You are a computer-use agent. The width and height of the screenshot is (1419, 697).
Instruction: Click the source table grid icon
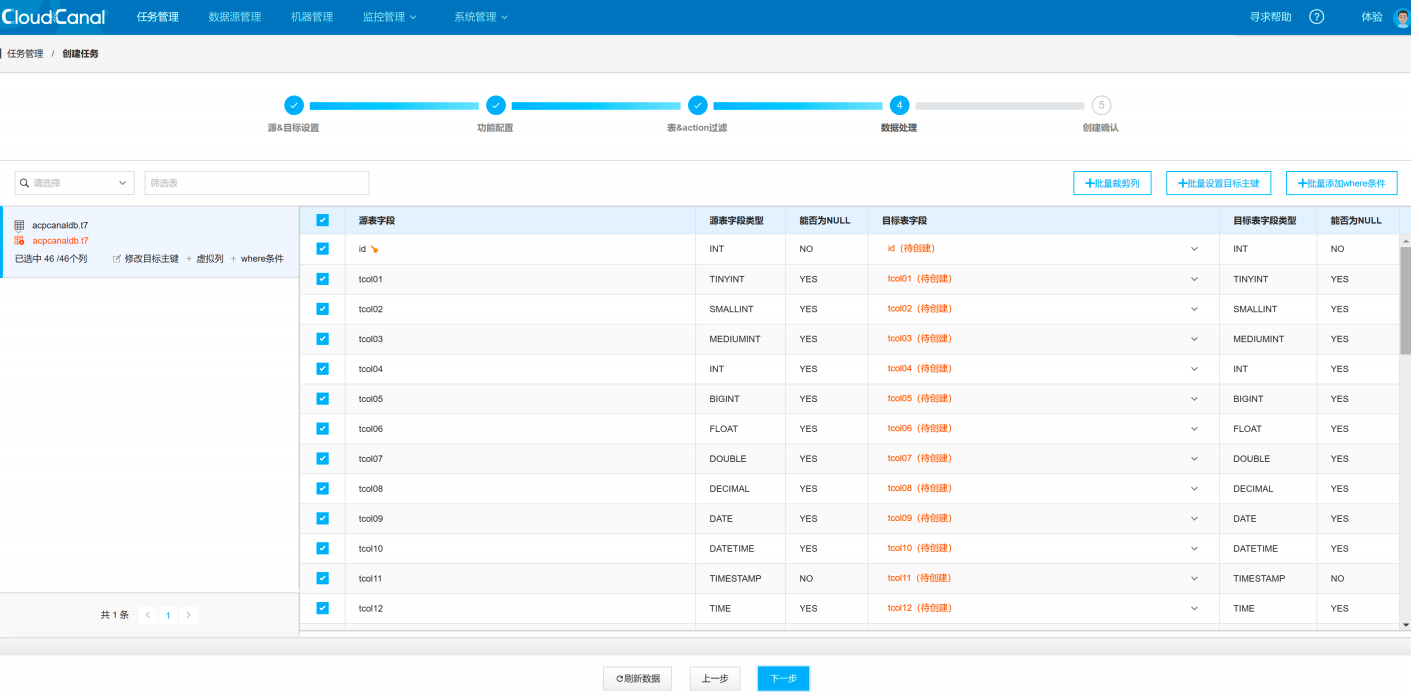pyautogui.click(x=19, y=226)
